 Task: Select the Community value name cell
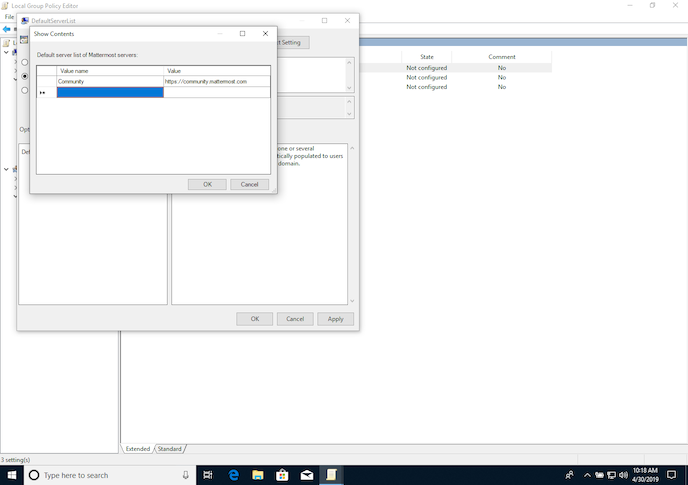point(110,81)
